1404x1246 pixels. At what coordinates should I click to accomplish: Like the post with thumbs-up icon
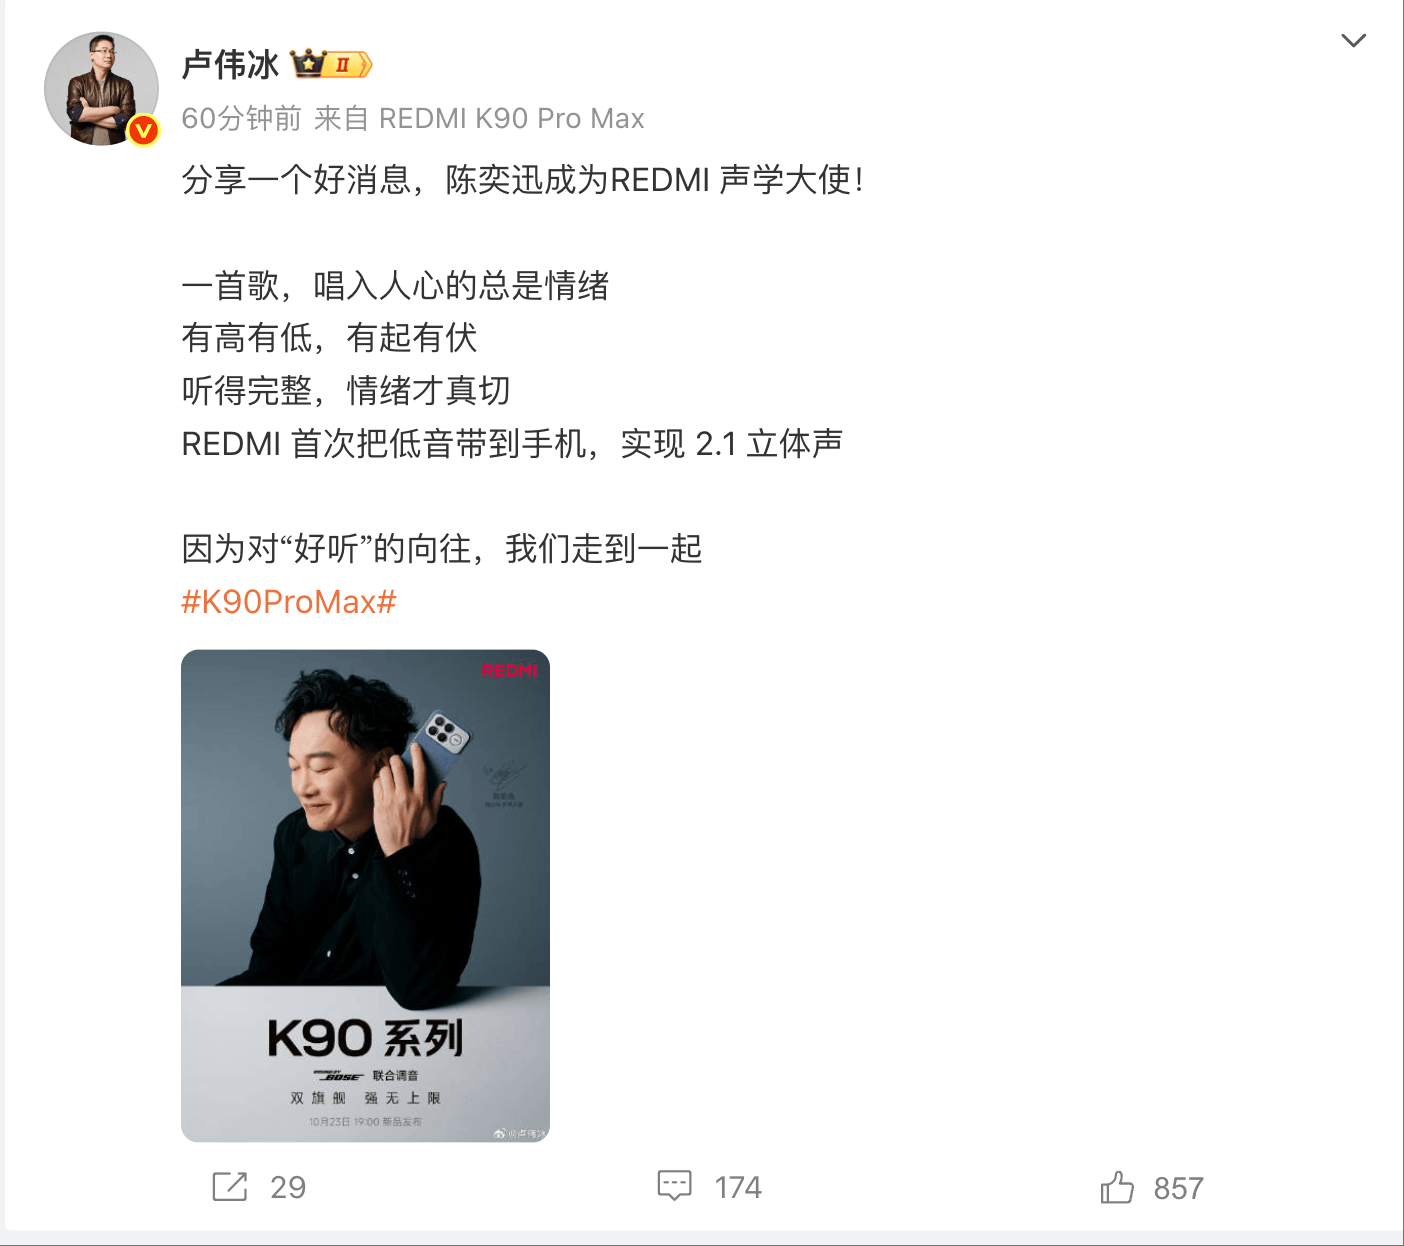(1117, 1187)
